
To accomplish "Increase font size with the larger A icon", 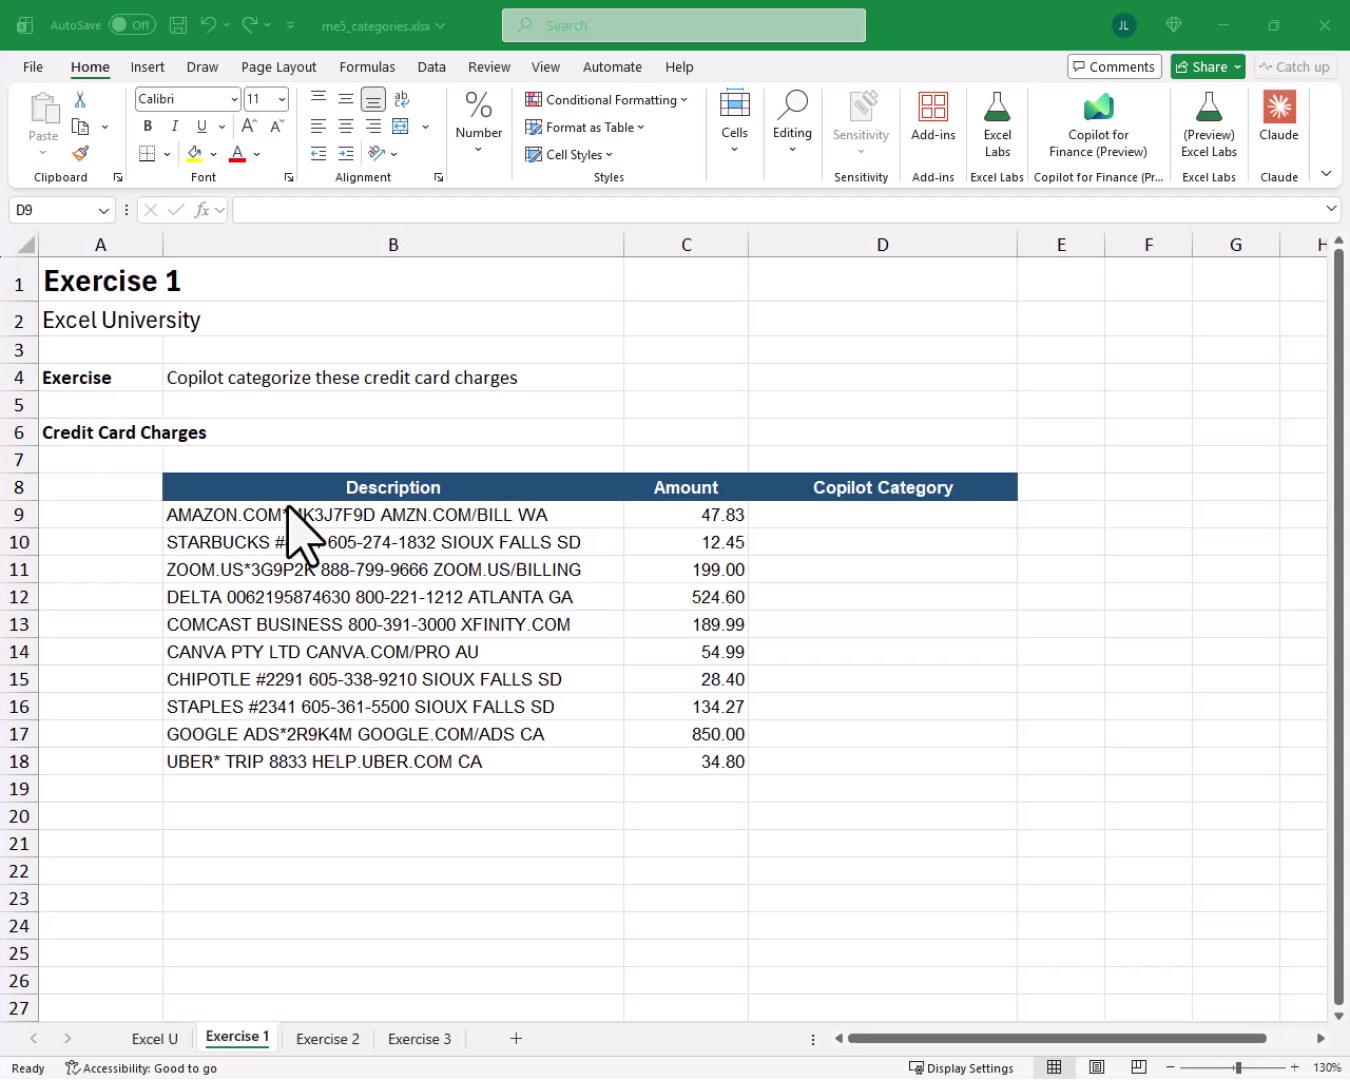I will (249, 126).
